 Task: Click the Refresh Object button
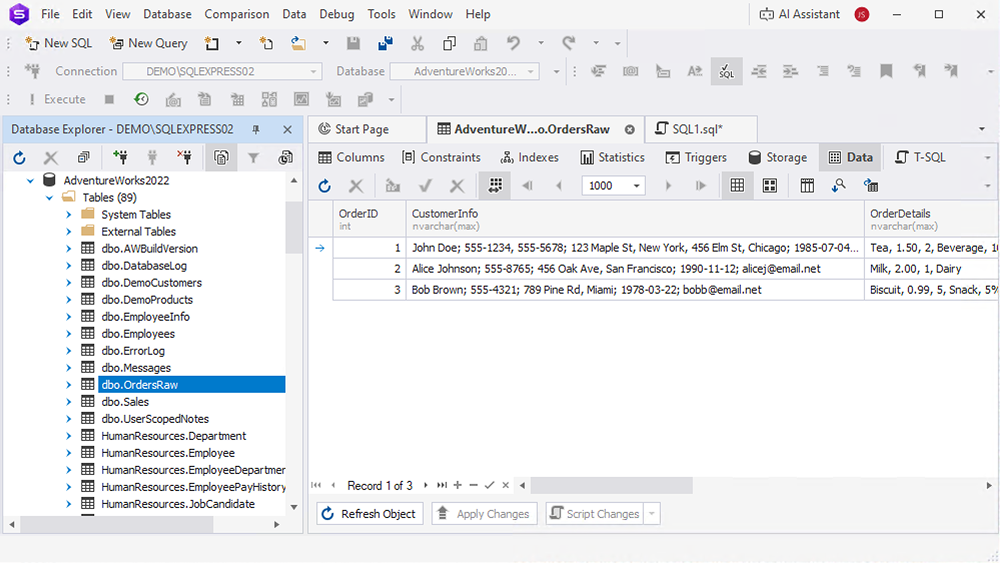[x=369, y=514]
